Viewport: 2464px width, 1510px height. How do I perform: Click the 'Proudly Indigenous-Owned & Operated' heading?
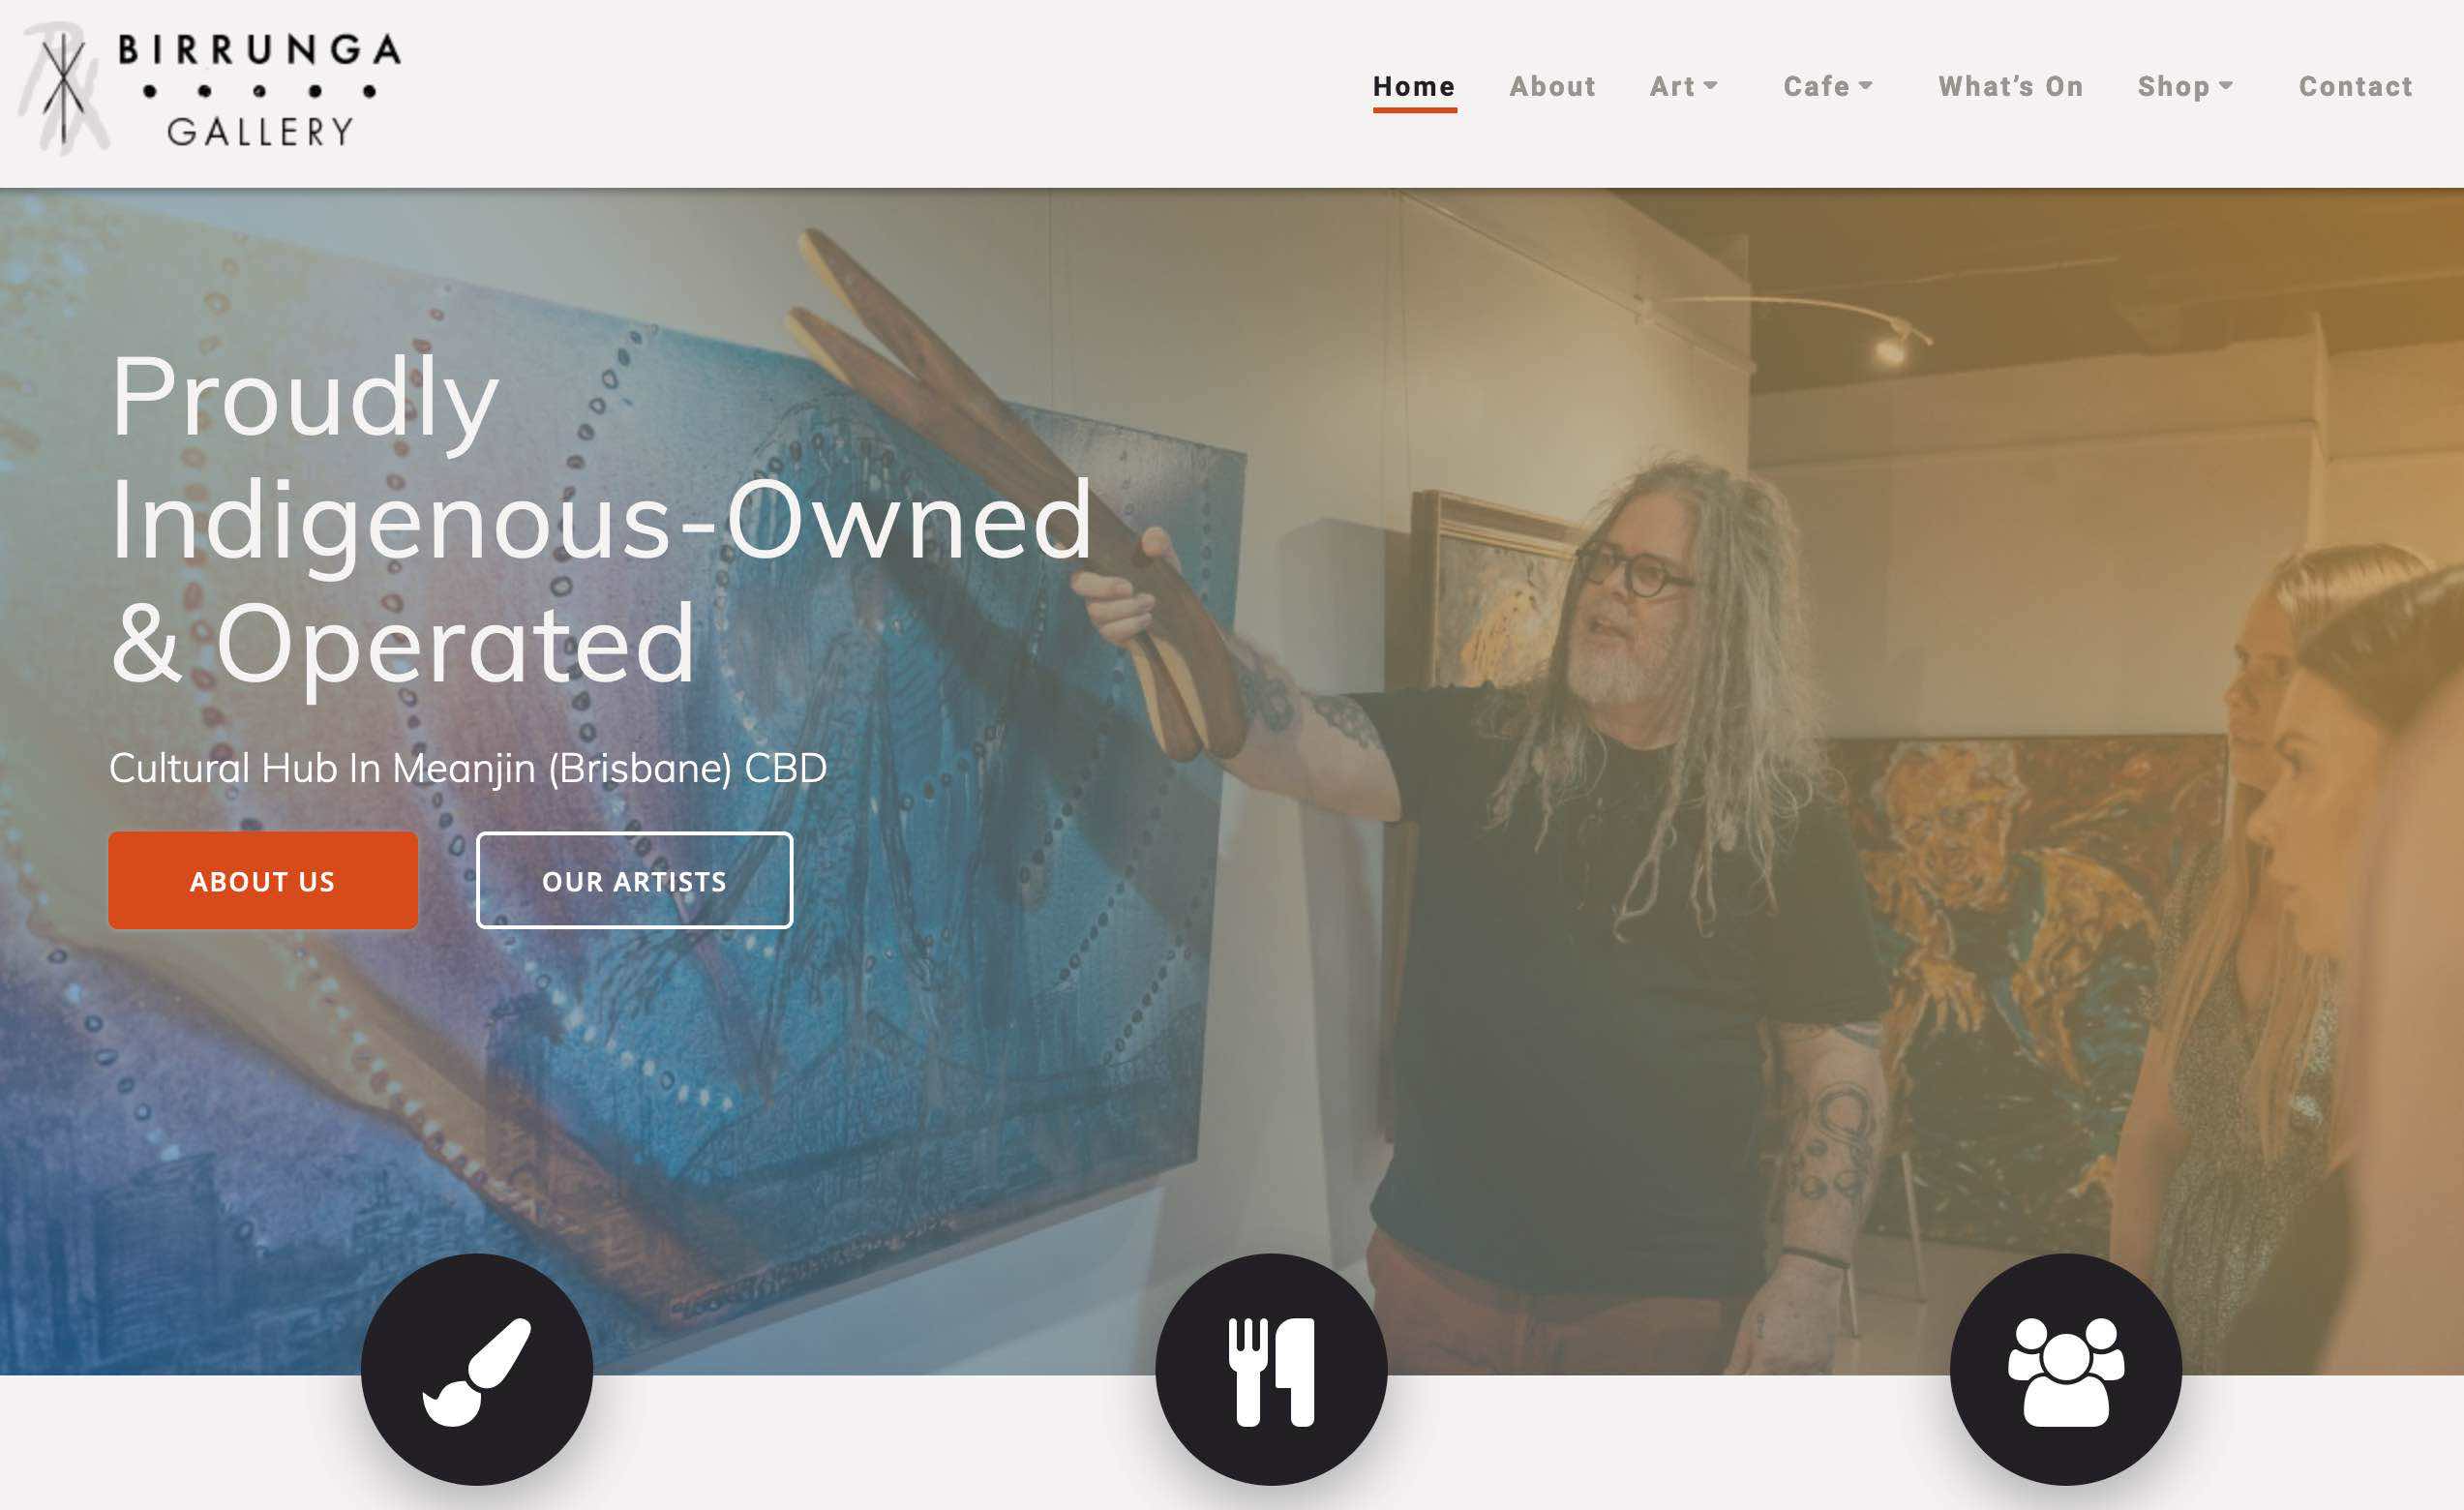(x=601, y=520)
